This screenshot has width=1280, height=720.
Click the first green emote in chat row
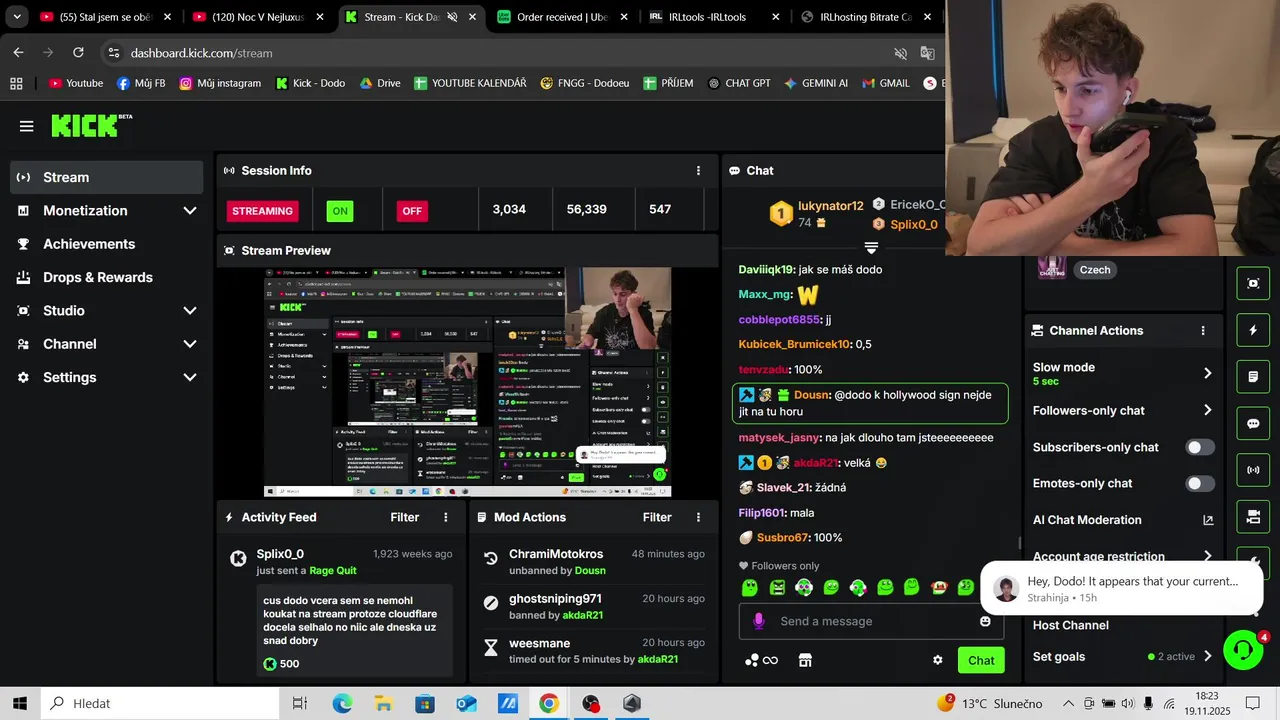(750, 588)
